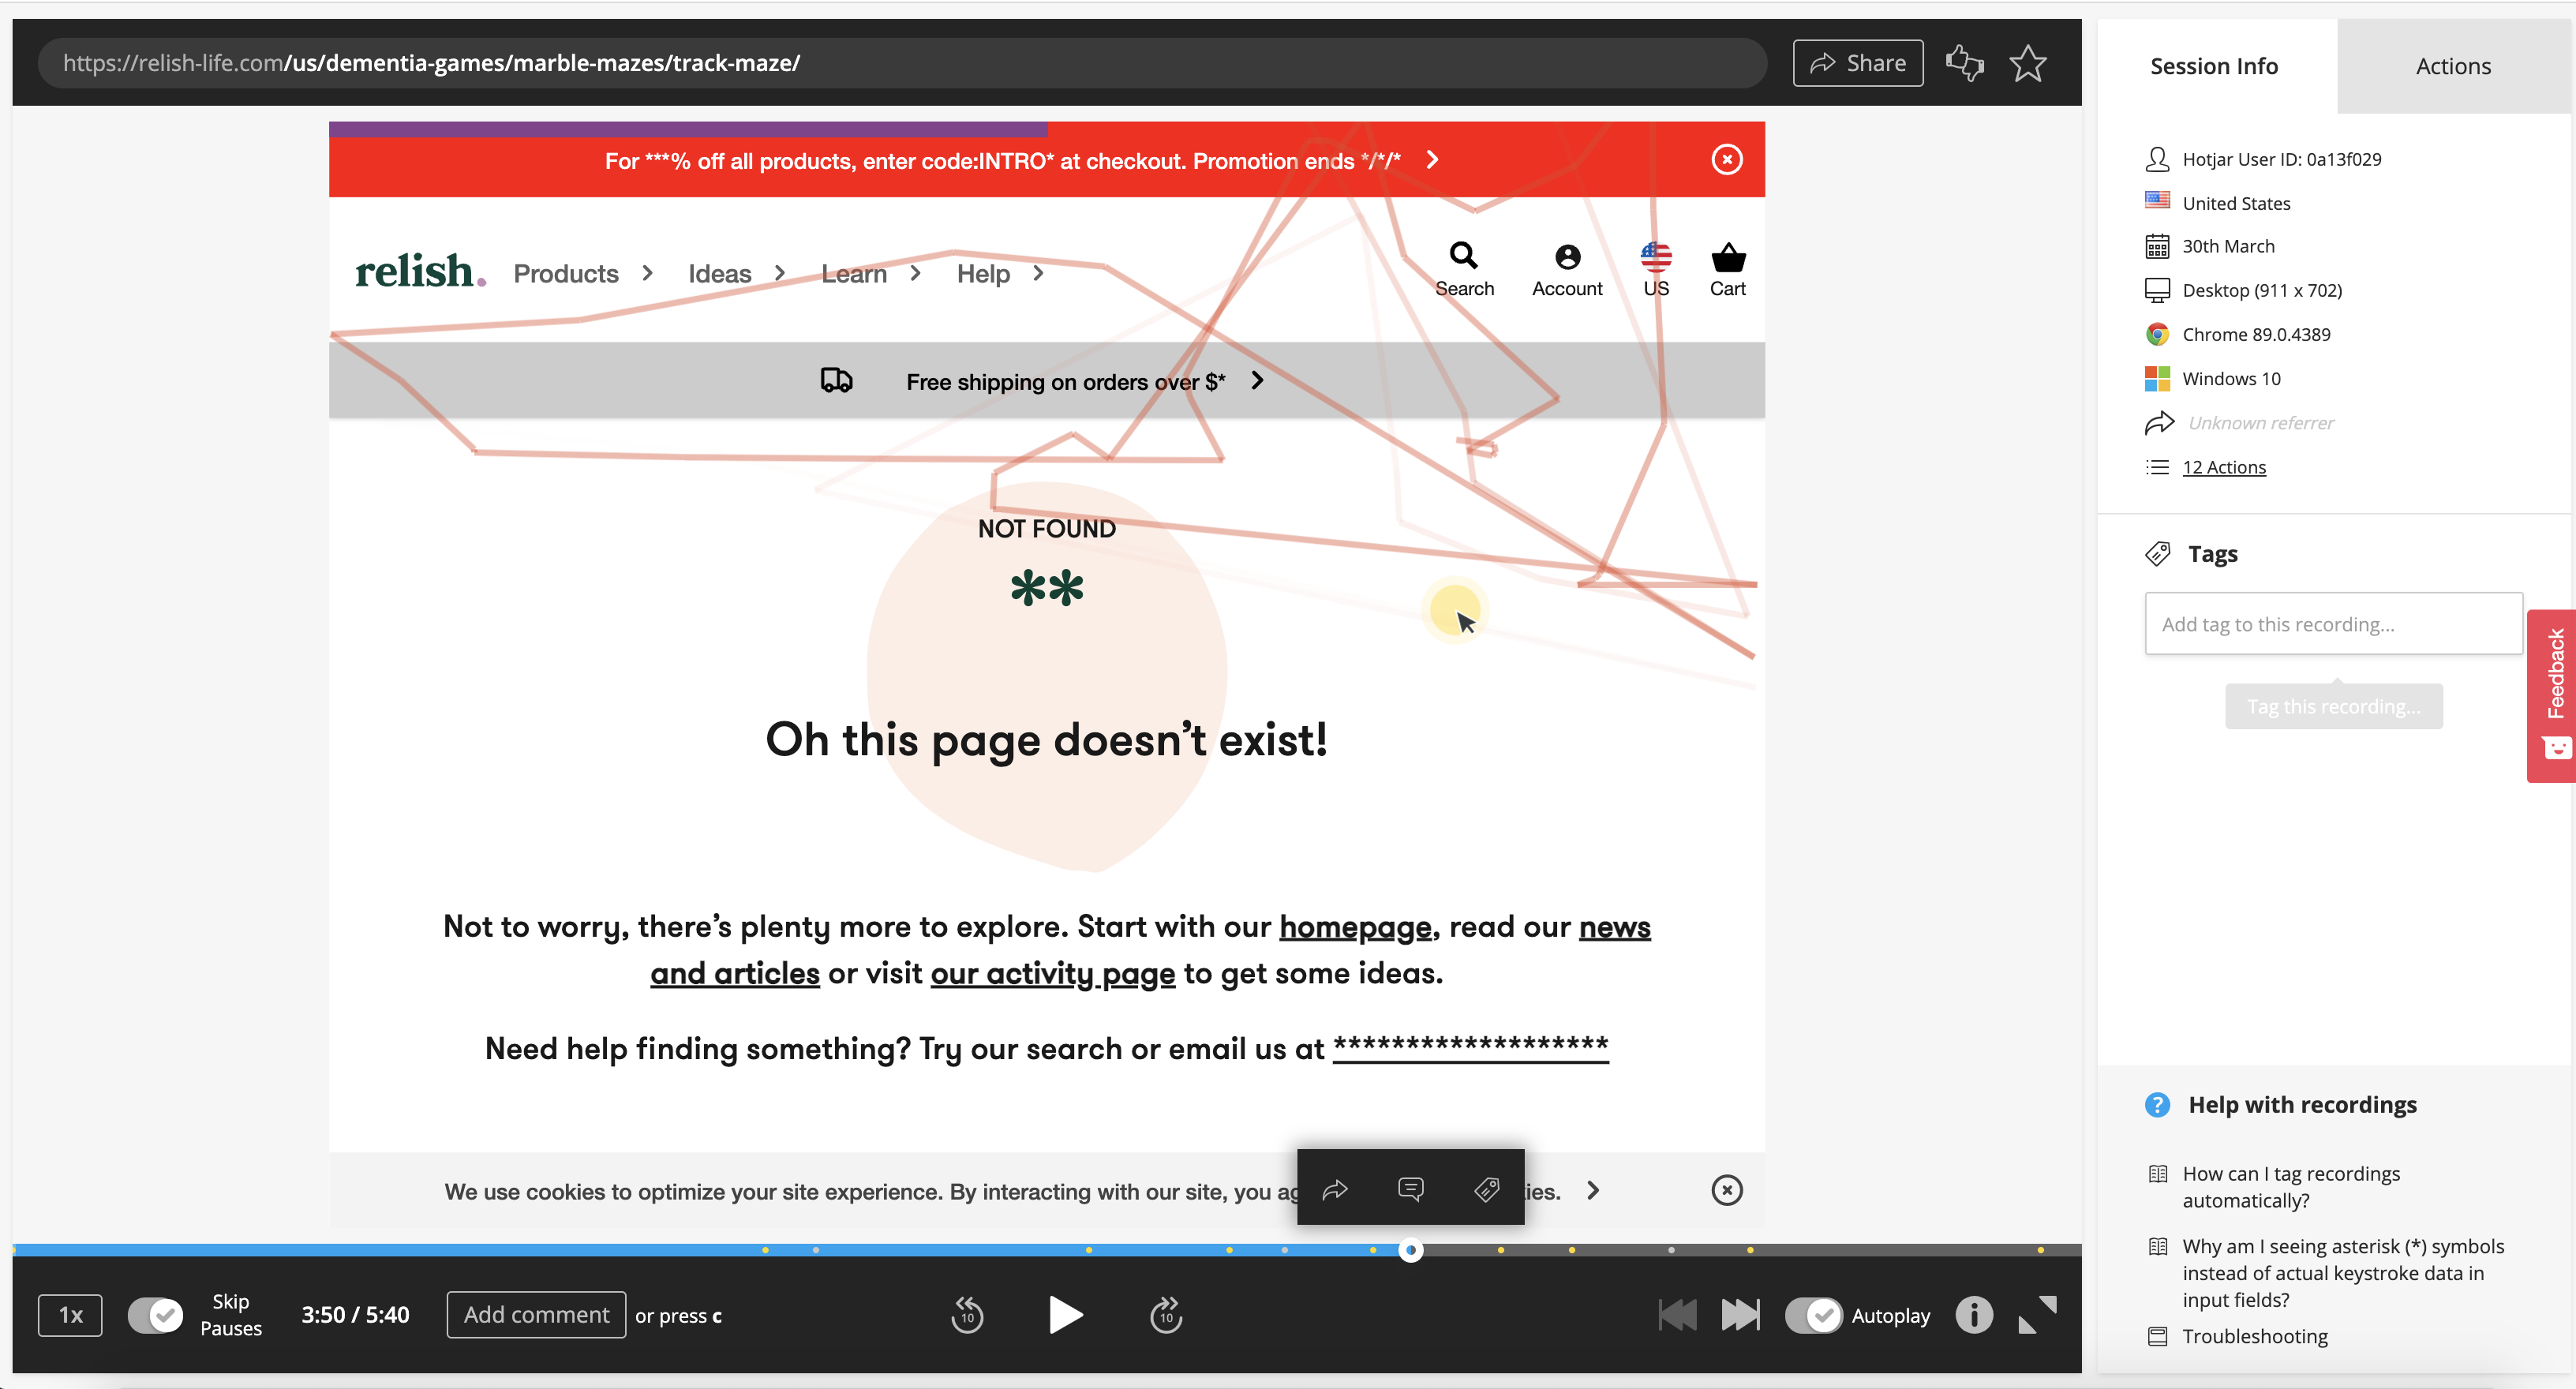Change the 1x playback speed
Image resolution: width=2576 pixels, height=1389 pixels.
pyautogui.click(x=70, y=1315)
